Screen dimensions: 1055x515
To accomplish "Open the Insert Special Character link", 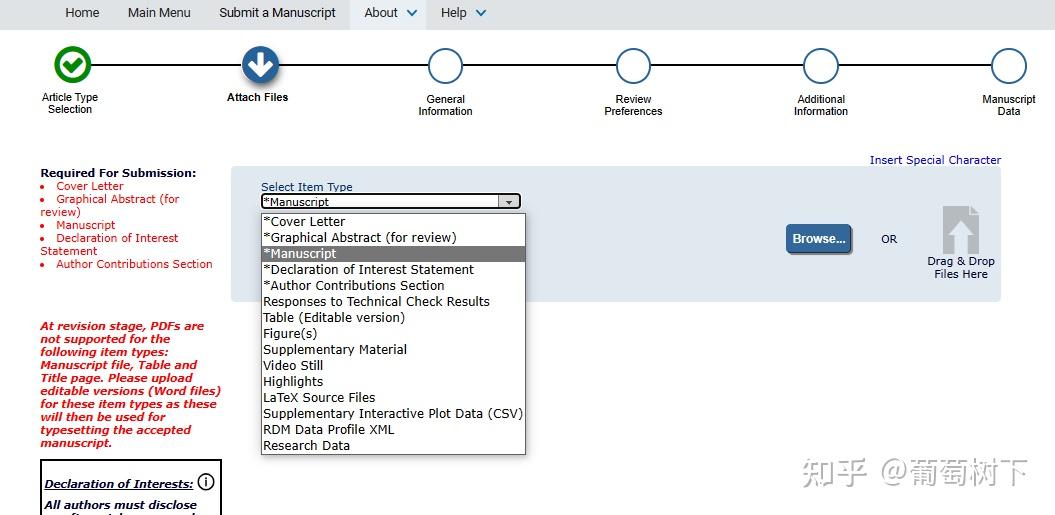I will pyautogui.click(x=934, y=160).
